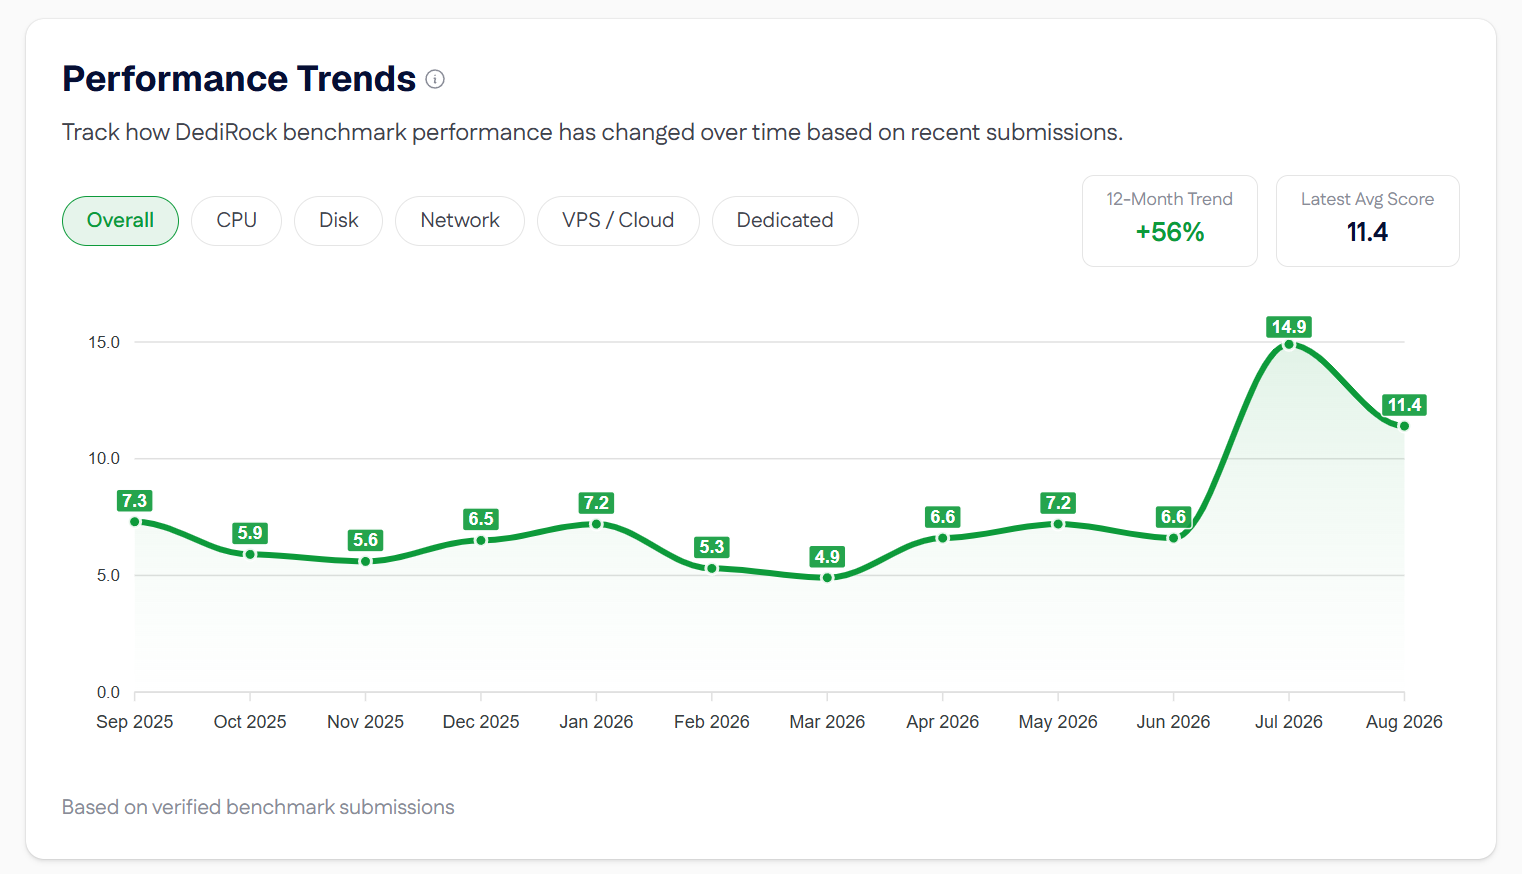
Task: Click the Apr 2026 axis label
Action: point(943,722)
